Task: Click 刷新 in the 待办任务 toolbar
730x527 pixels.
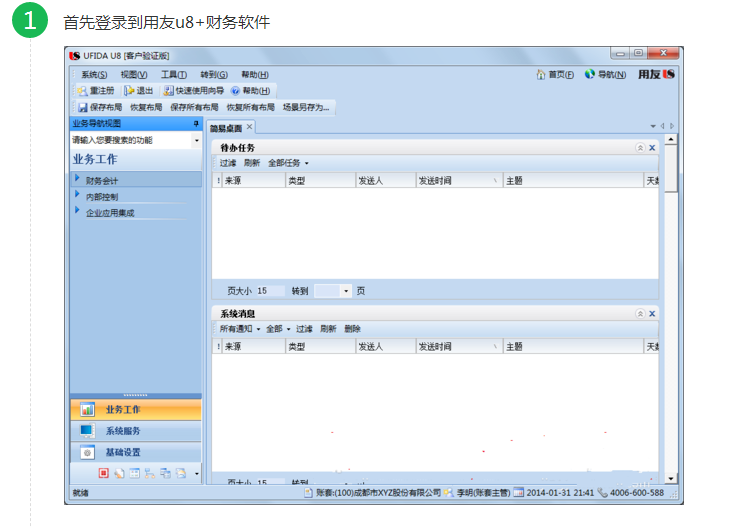Action: point(252,163)
